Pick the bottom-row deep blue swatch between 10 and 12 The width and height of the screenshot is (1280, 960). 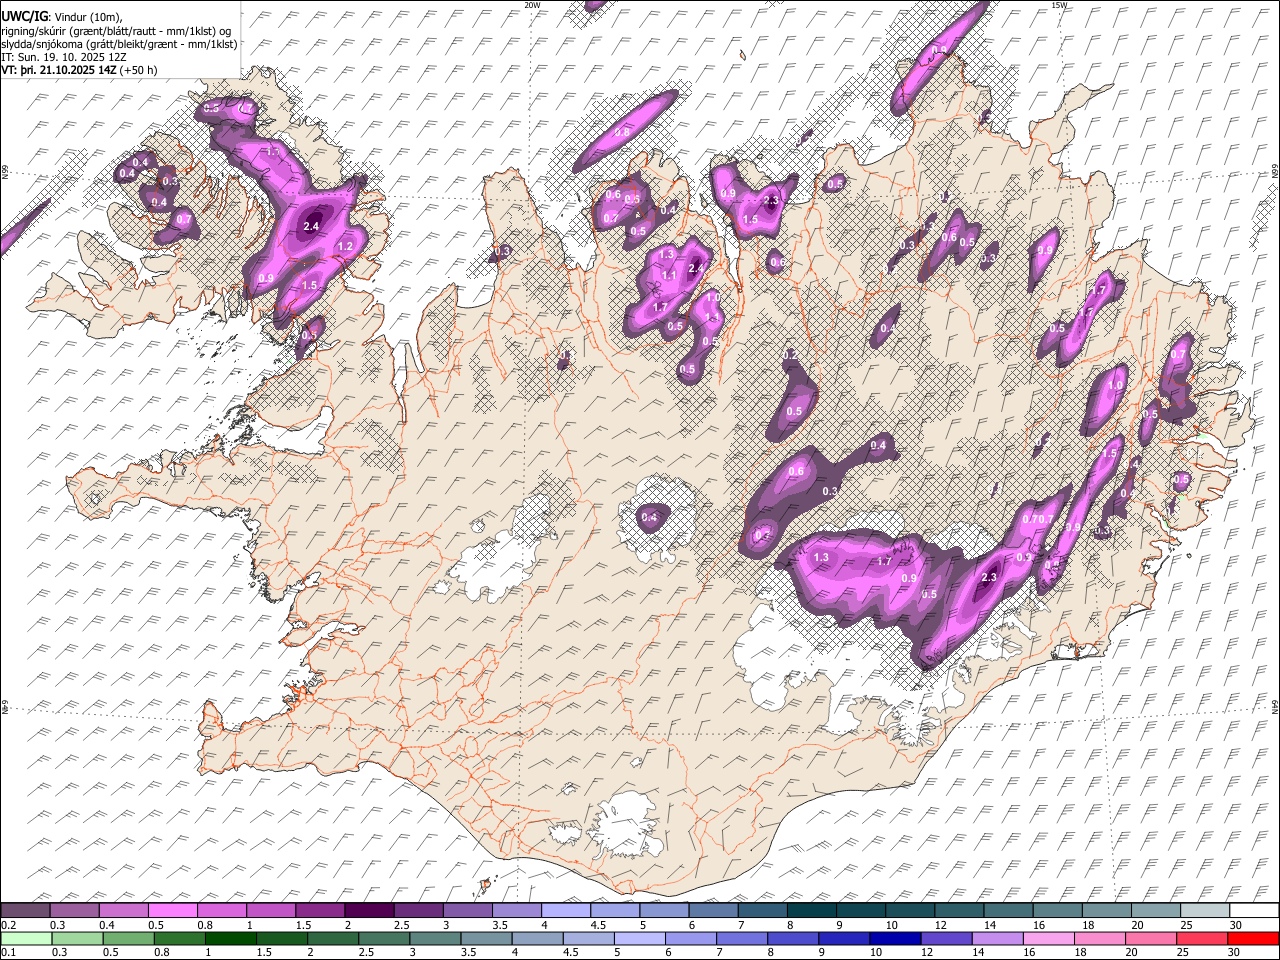[897, 939]
